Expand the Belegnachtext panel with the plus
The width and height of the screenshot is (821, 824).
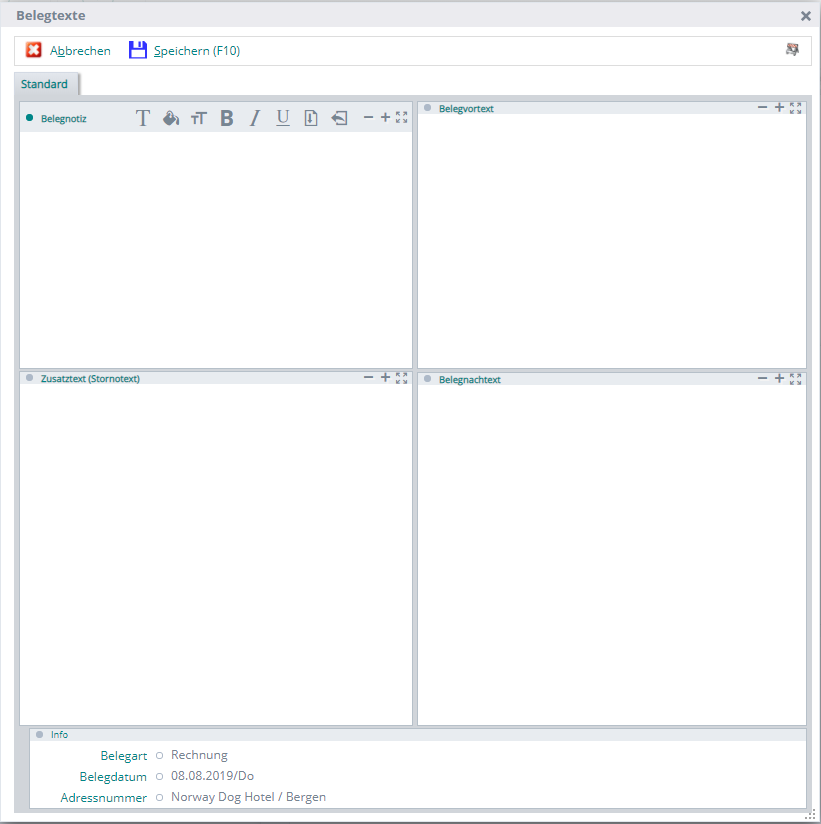(779, 378)
